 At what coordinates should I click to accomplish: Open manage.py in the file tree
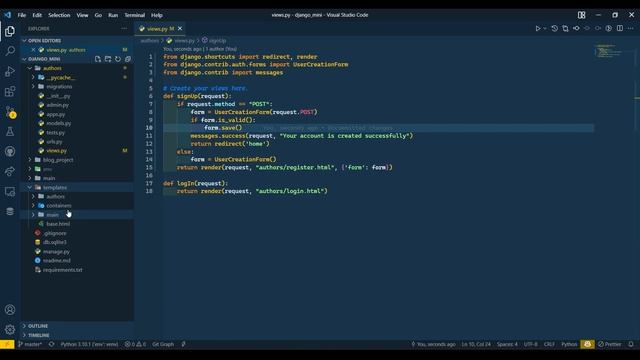tap(77, 251)
